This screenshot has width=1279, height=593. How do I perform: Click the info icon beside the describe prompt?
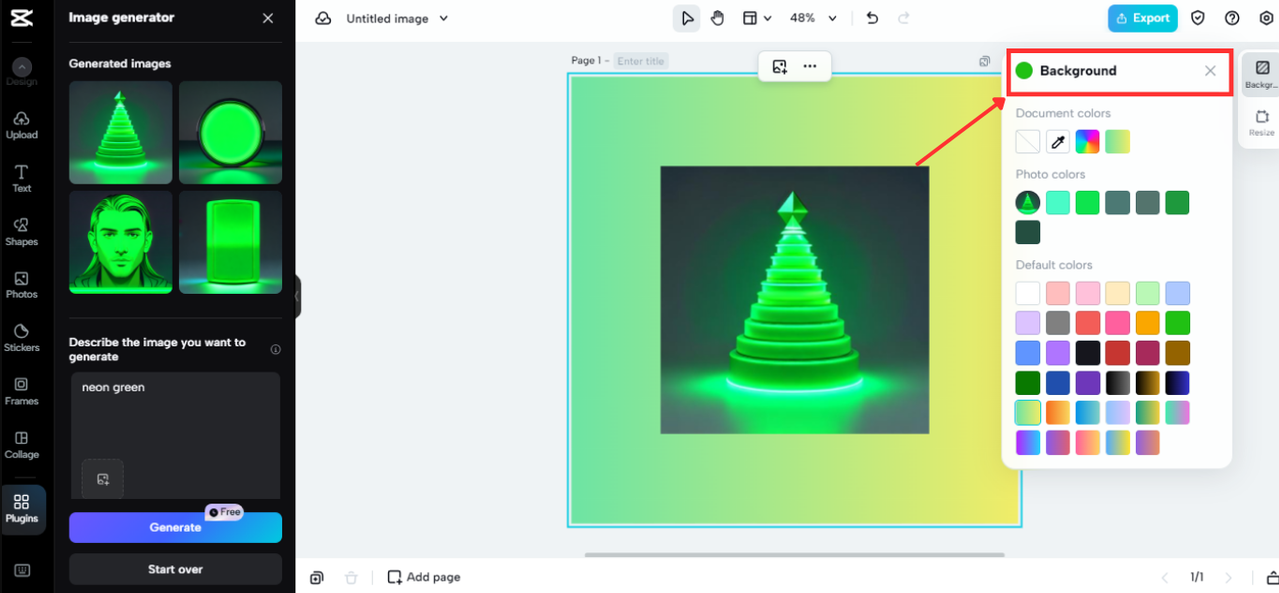275,349
